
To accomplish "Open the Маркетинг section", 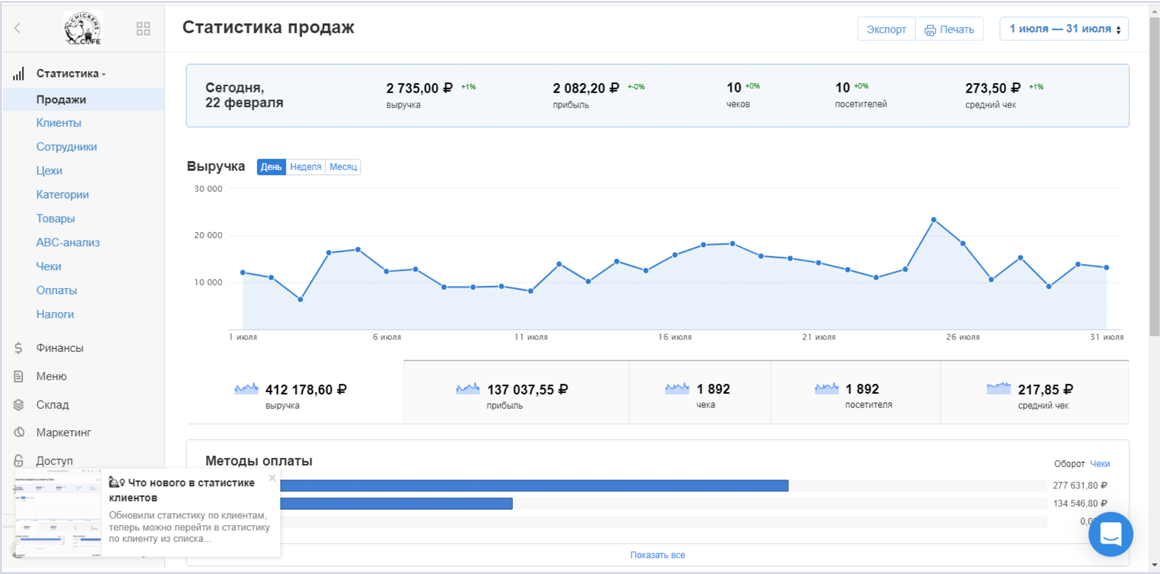I will pyautogui.click(x=64, y=432).
